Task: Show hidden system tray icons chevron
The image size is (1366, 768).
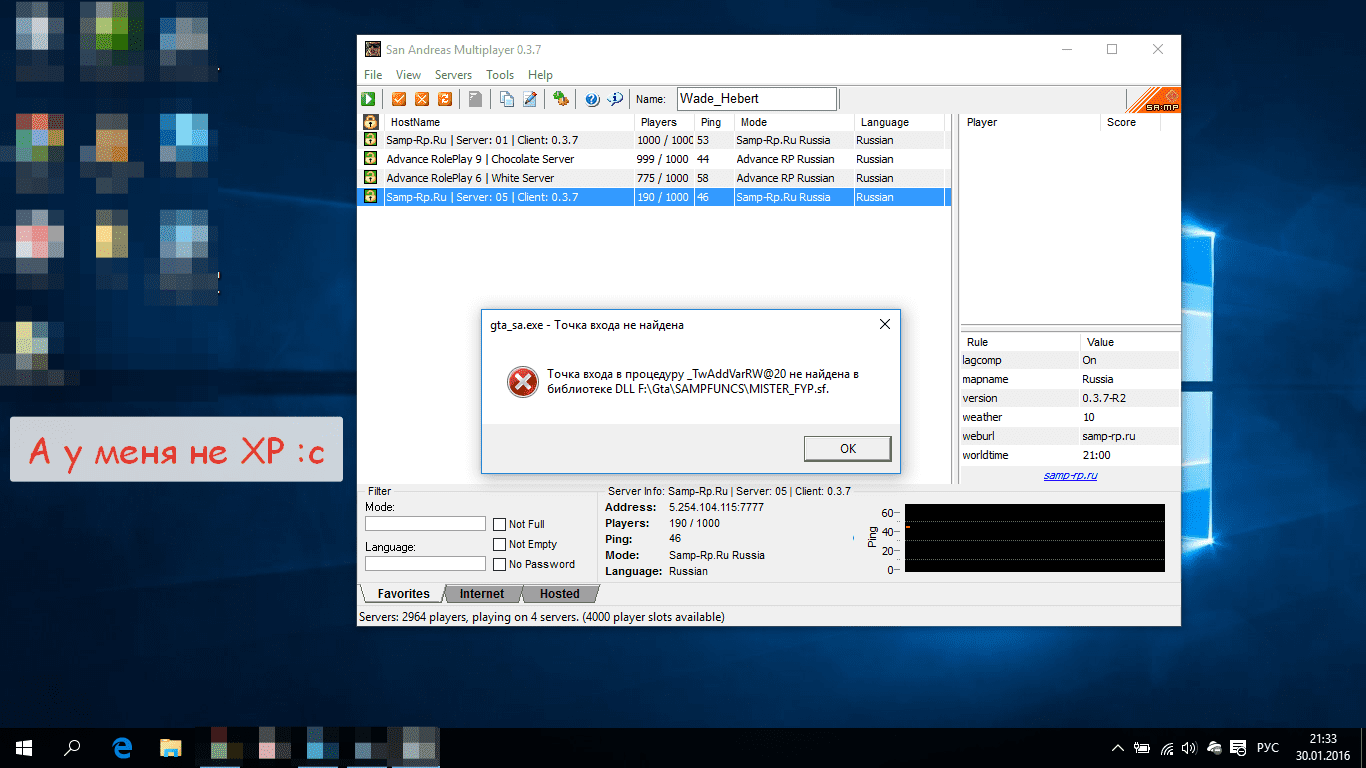Action: pos(1118,748)
